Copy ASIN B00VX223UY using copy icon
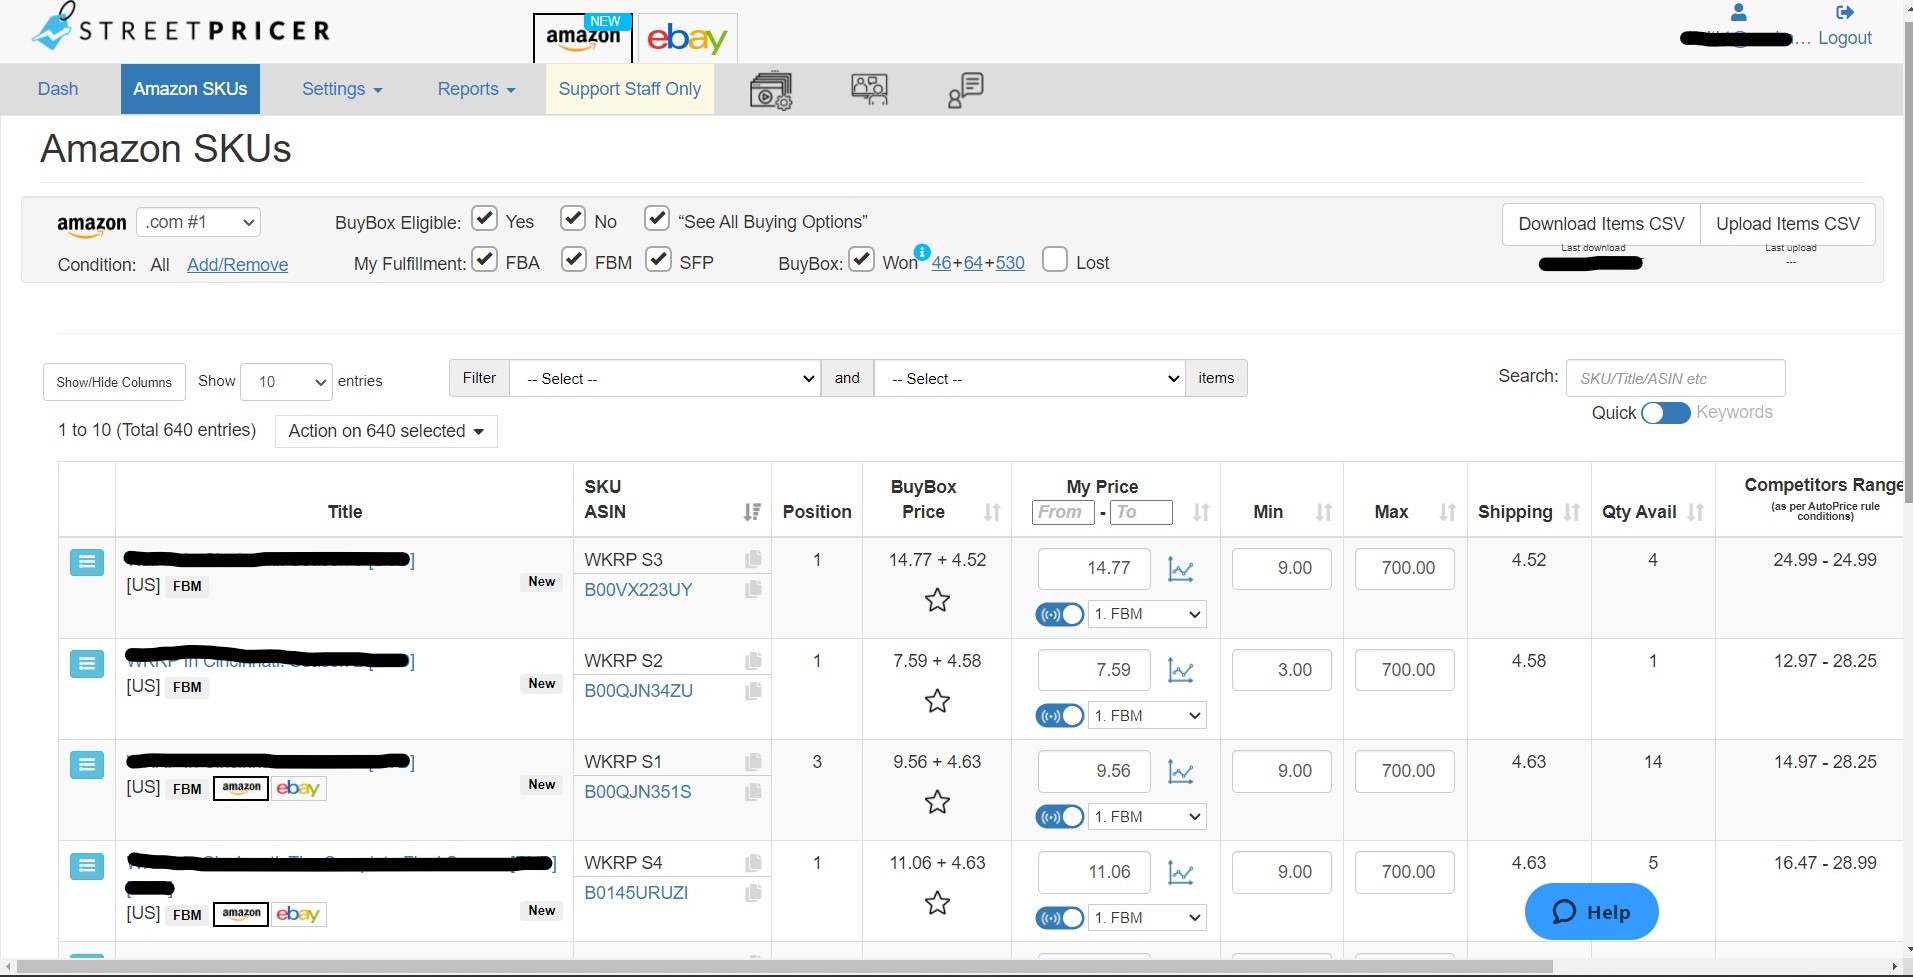 753,590
